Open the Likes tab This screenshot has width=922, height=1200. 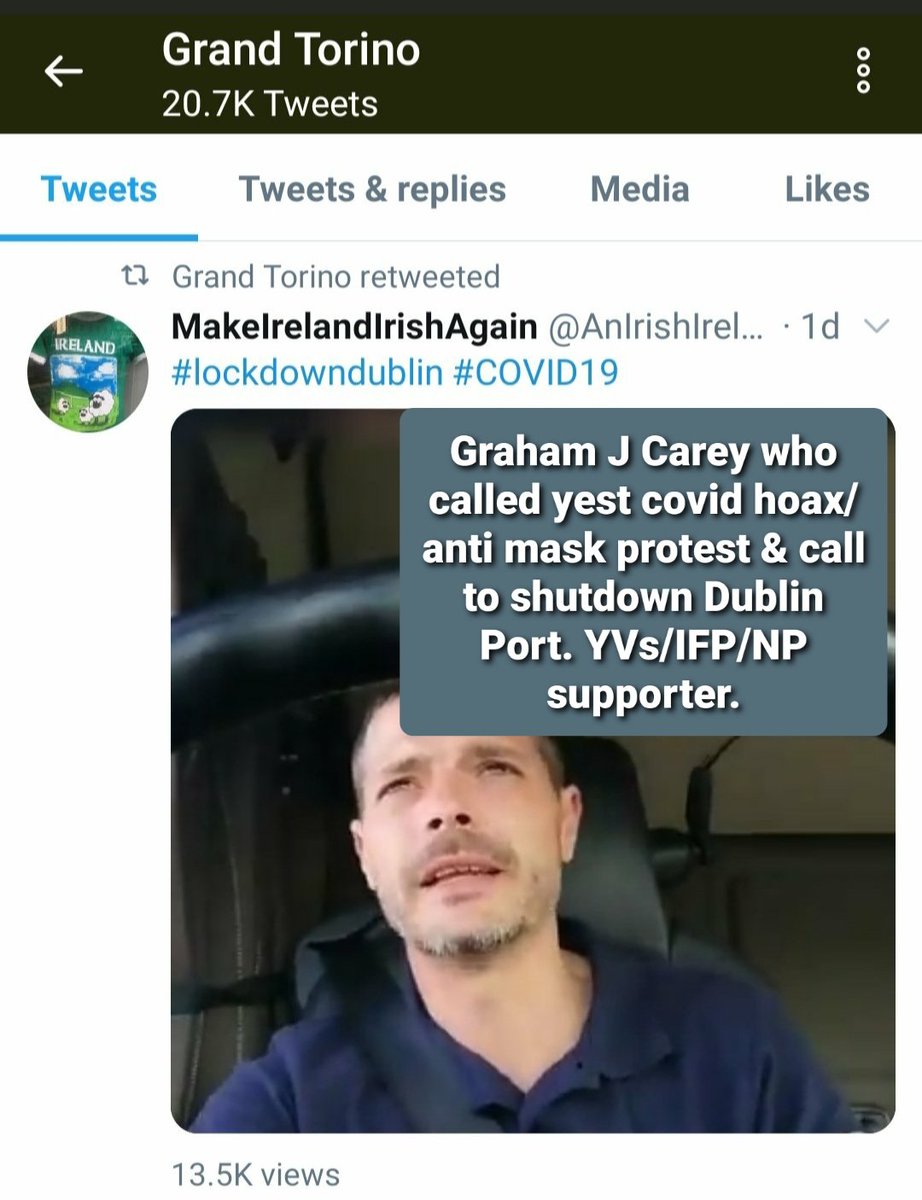pos(827,189)
